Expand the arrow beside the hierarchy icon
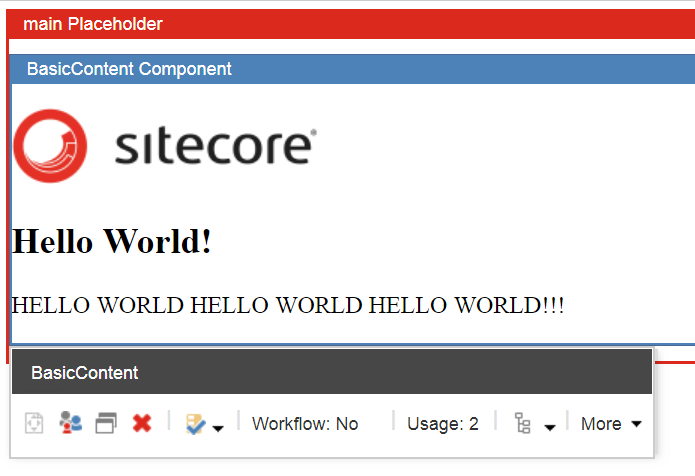695x476 pixels. point(550,428)
